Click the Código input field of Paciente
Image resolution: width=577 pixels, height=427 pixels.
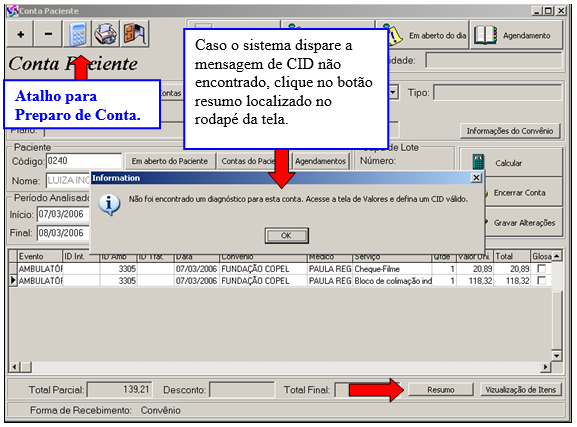(84, 161)
